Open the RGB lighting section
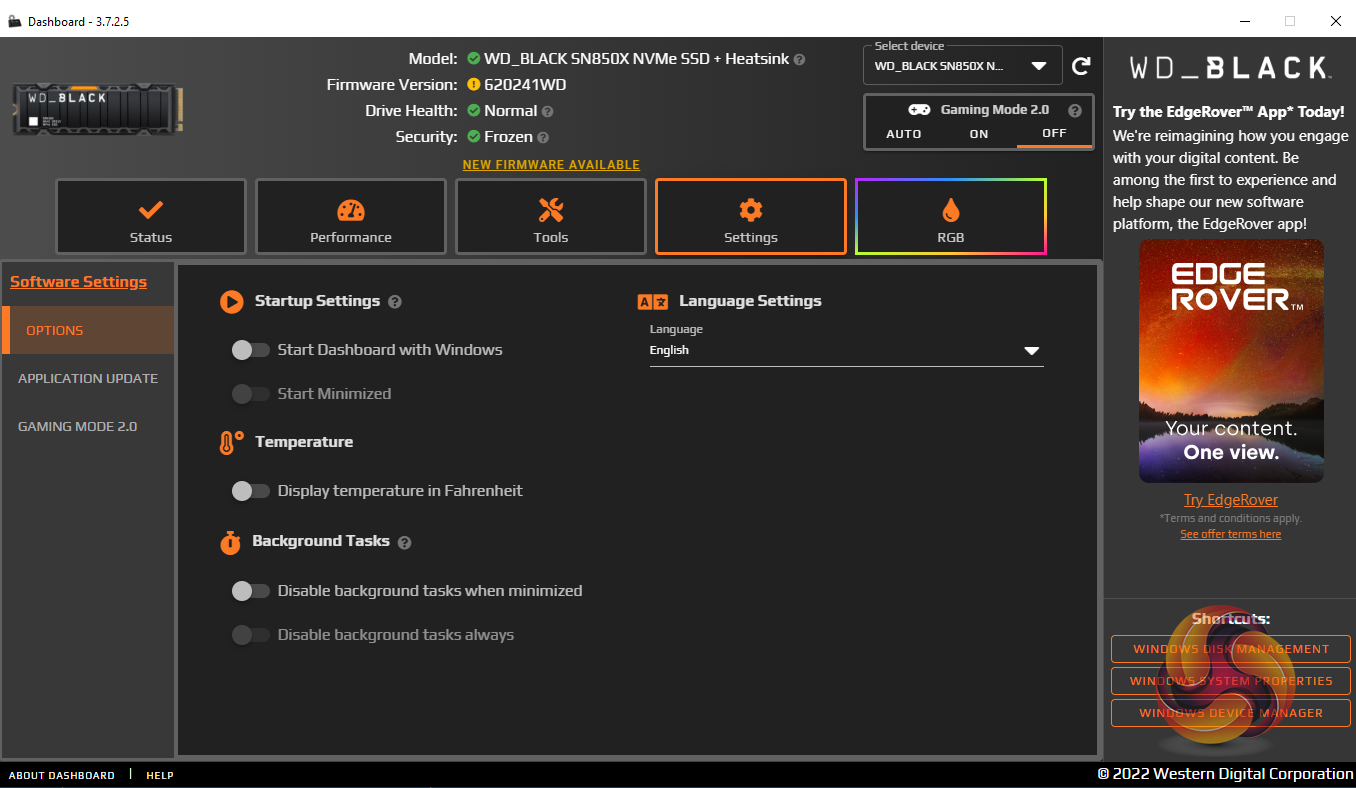This screenshot has height=788, width=1356. click(950, 216)
